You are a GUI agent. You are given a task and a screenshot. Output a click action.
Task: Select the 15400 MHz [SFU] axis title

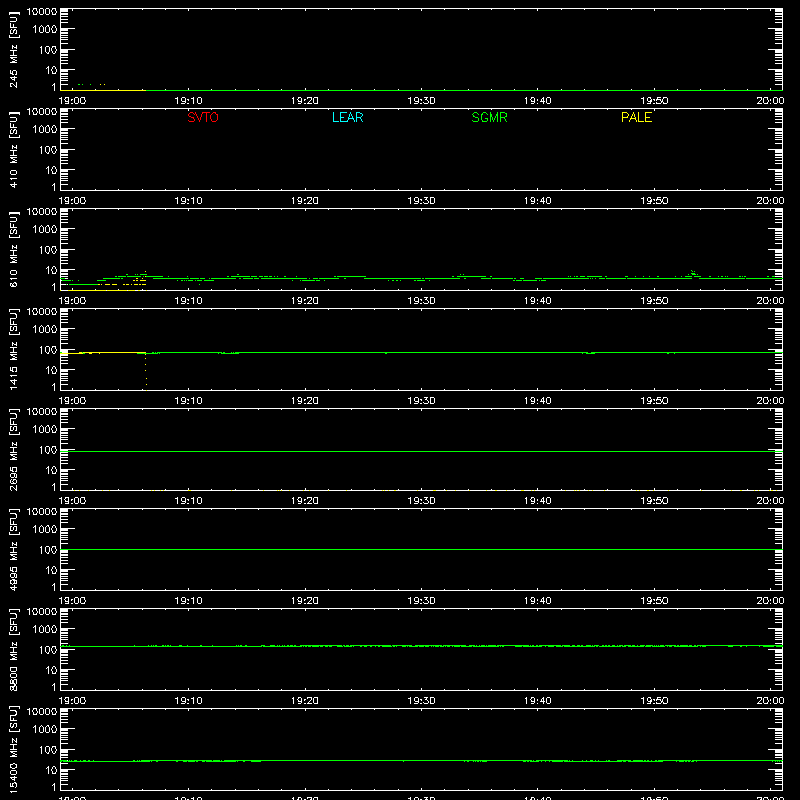(x=13, y=750)
